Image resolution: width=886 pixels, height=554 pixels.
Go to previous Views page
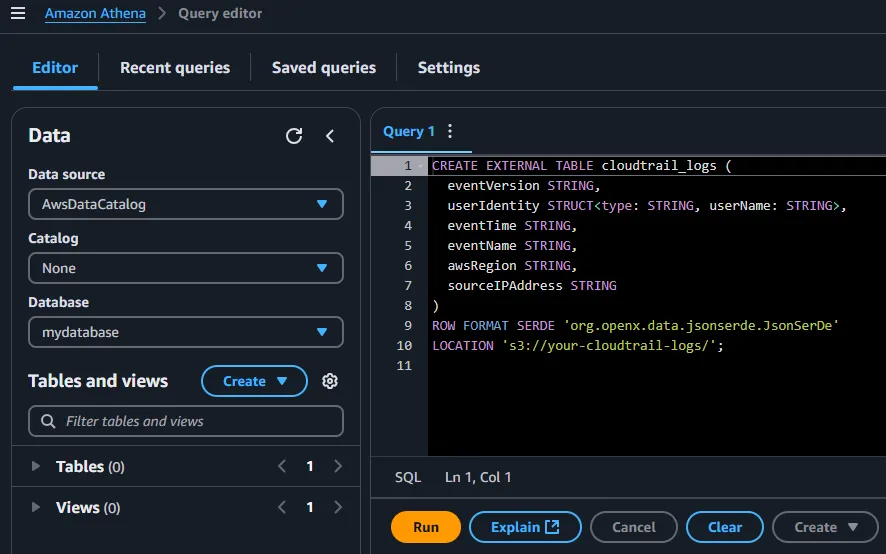click(282, 507)
